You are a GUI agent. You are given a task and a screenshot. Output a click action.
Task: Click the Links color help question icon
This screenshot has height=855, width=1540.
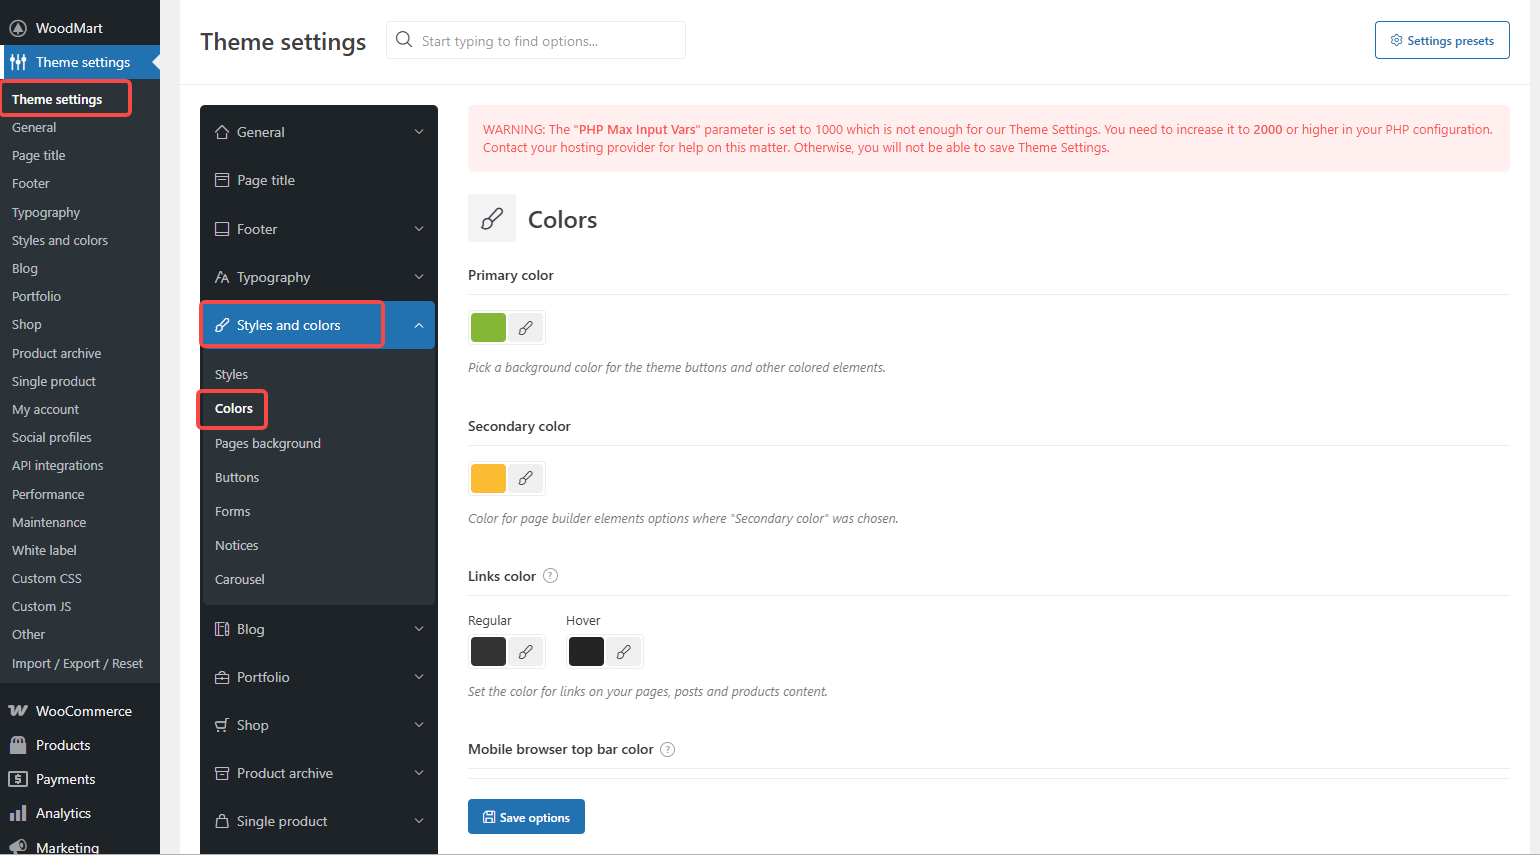point(550,576)
